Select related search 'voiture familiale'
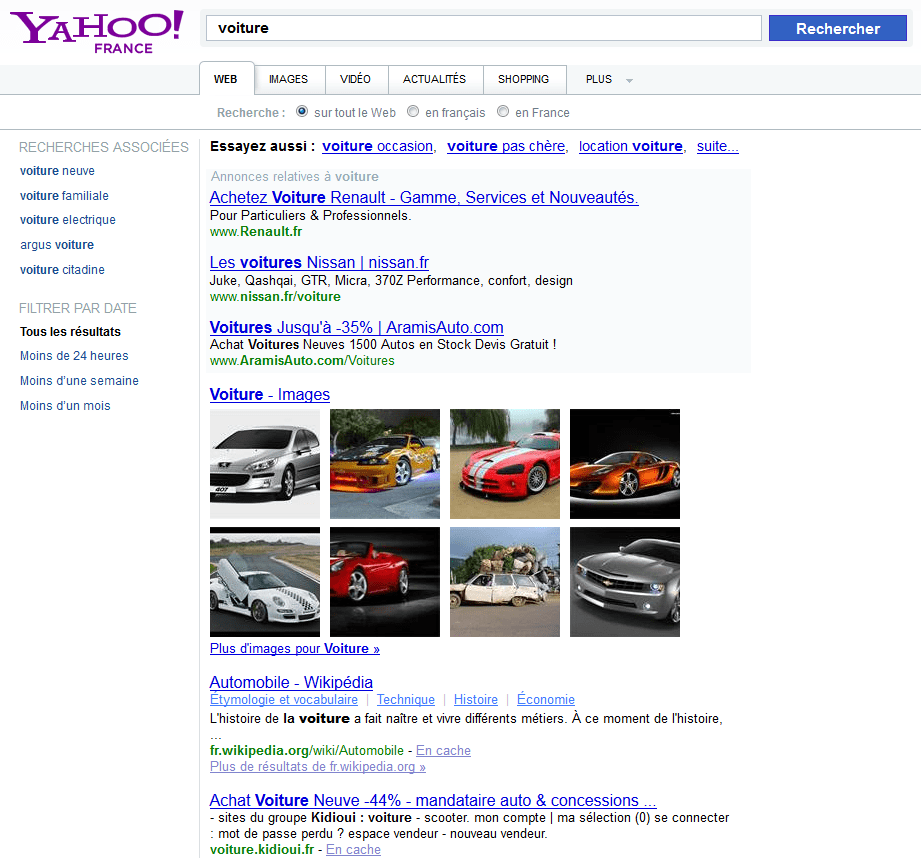This screenshot has width=921, height=858. point(64,196)
